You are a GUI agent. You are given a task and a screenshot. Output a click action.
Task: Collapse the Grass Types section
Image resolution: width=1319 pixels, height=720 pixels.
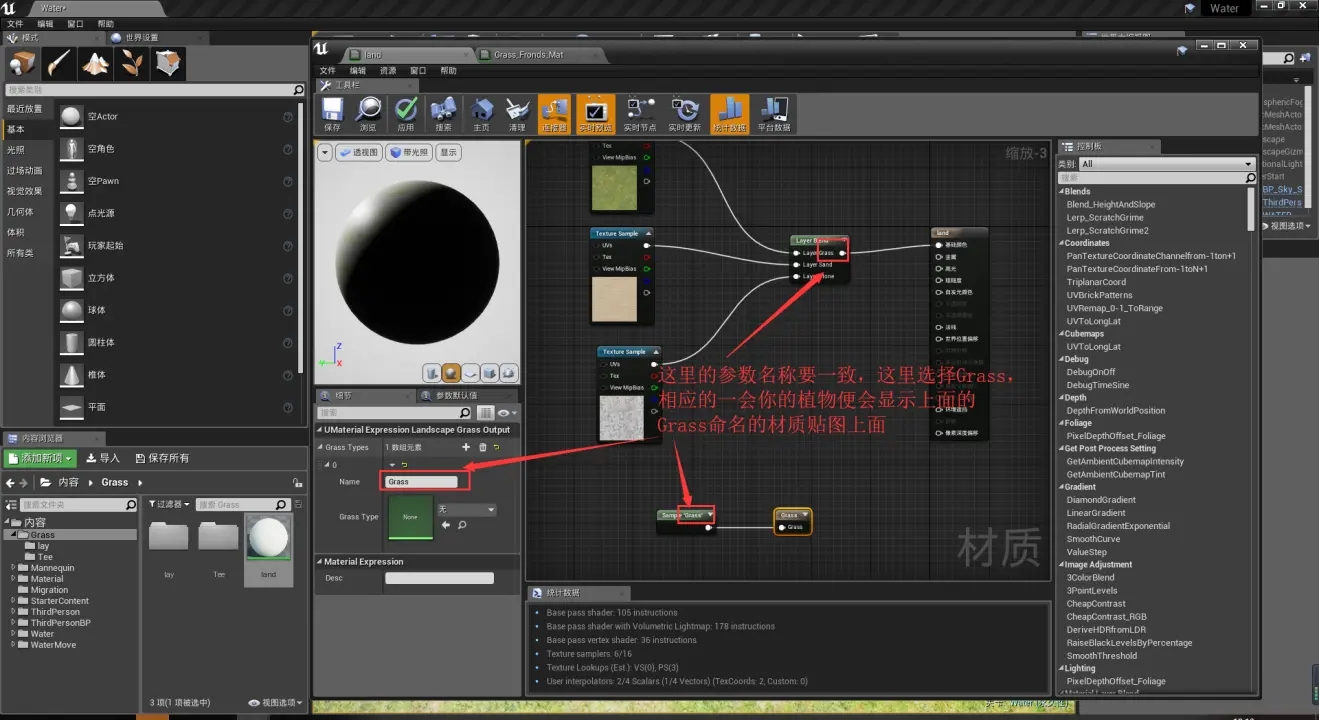pyautogui.click(x=322, y=447)
